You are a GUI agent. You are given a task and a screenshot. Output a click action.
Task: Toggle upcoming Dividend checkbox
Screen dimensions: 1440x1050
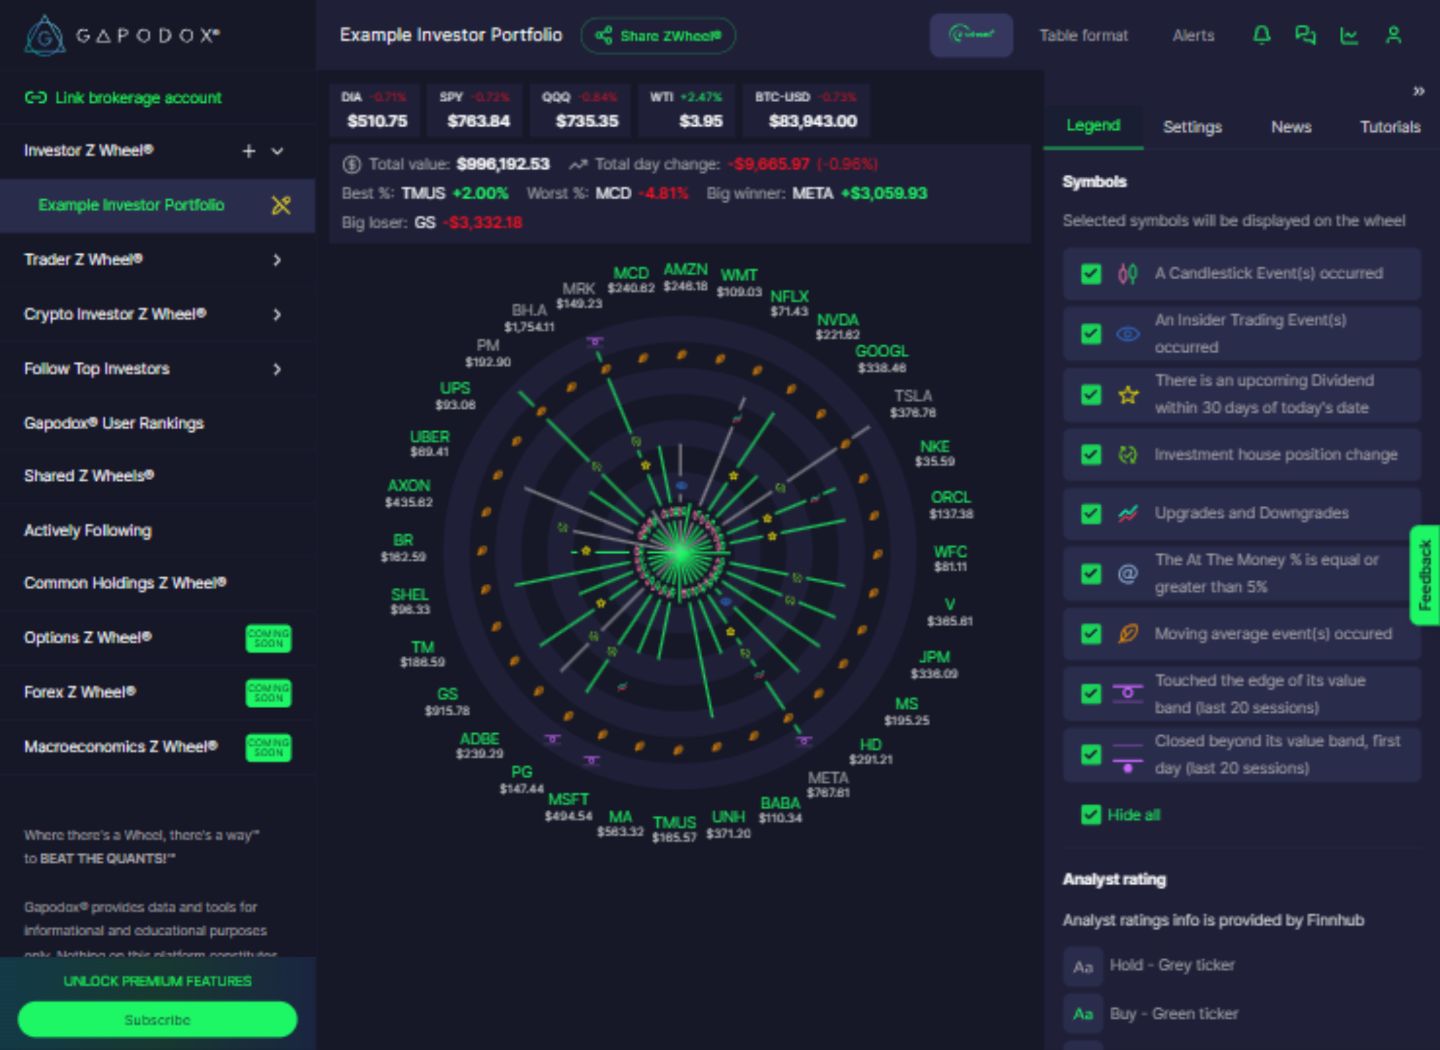(1091, 395)
